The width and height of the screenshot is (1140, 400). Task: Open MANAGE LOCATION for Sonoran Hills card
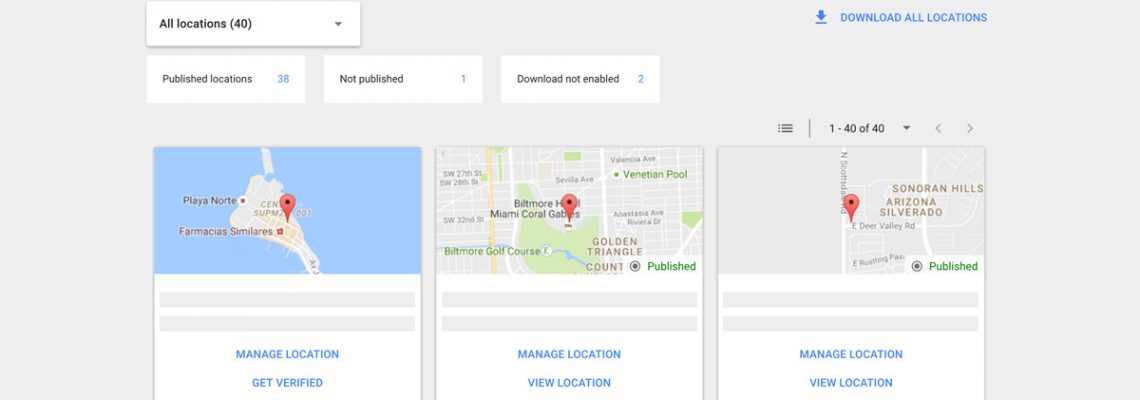[851, 354]
